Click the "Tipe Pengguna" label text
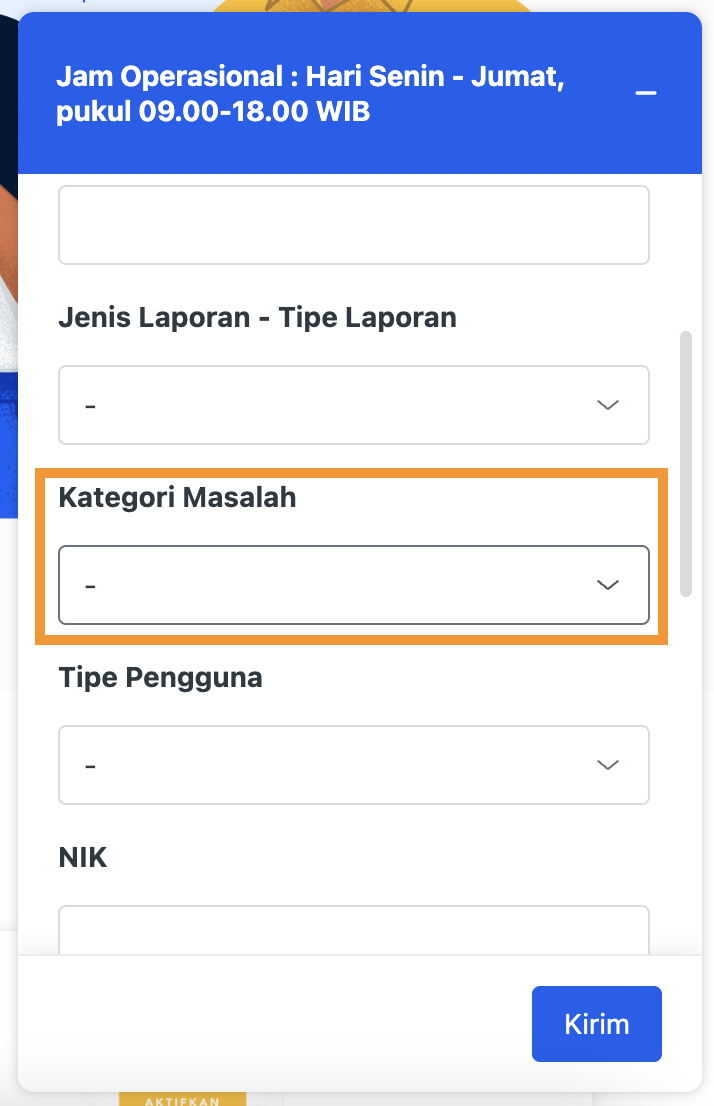Screen dimensions: 714x1106 tap(160, 678)
